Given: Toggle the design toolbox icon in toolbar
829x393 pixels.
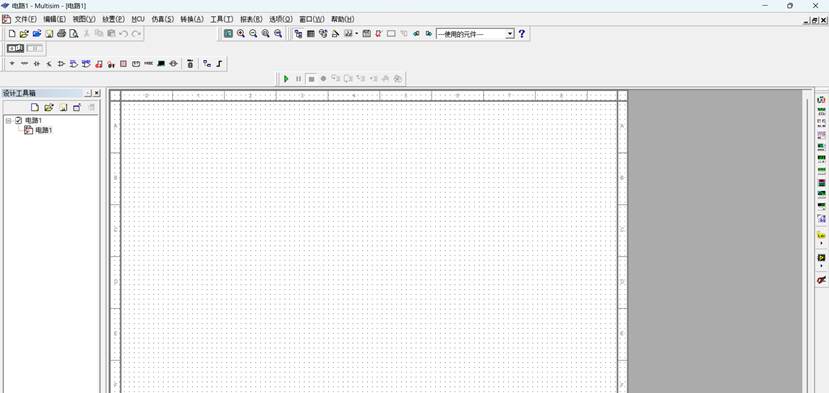Looking at the screenshot, I should (x=298, y=34).
